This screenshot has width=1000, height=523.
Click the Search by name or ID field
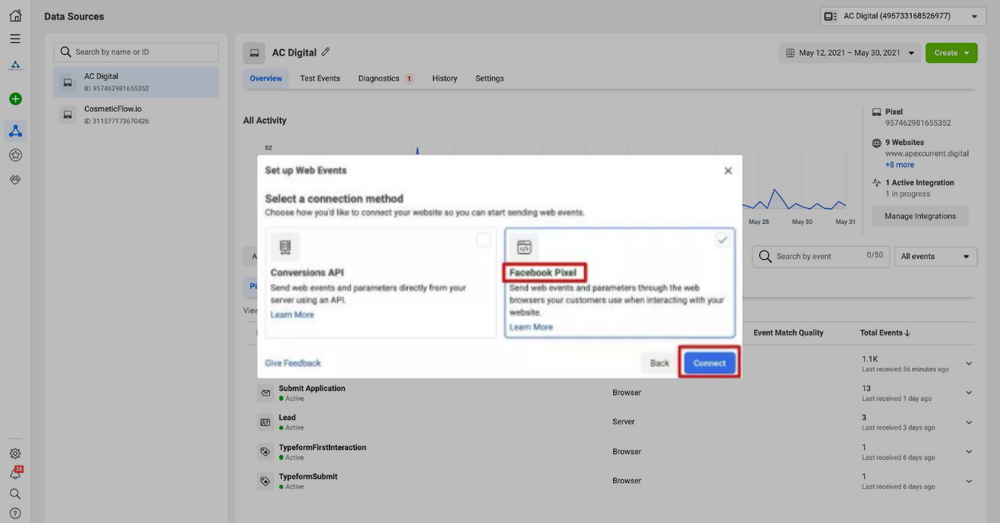click(x=136, y=52)
